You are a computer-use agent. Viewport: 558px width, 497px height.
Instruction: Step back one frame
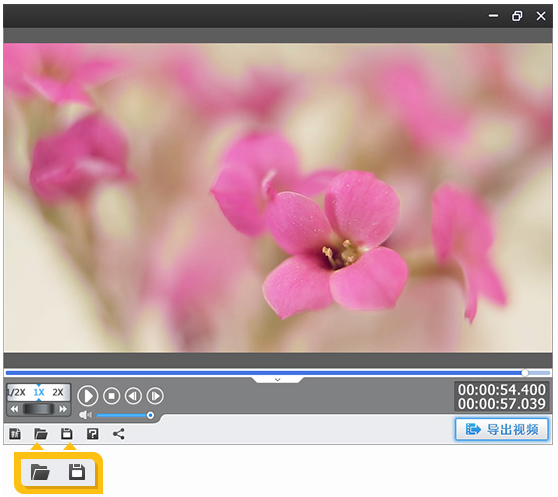[x=133, y=396]
